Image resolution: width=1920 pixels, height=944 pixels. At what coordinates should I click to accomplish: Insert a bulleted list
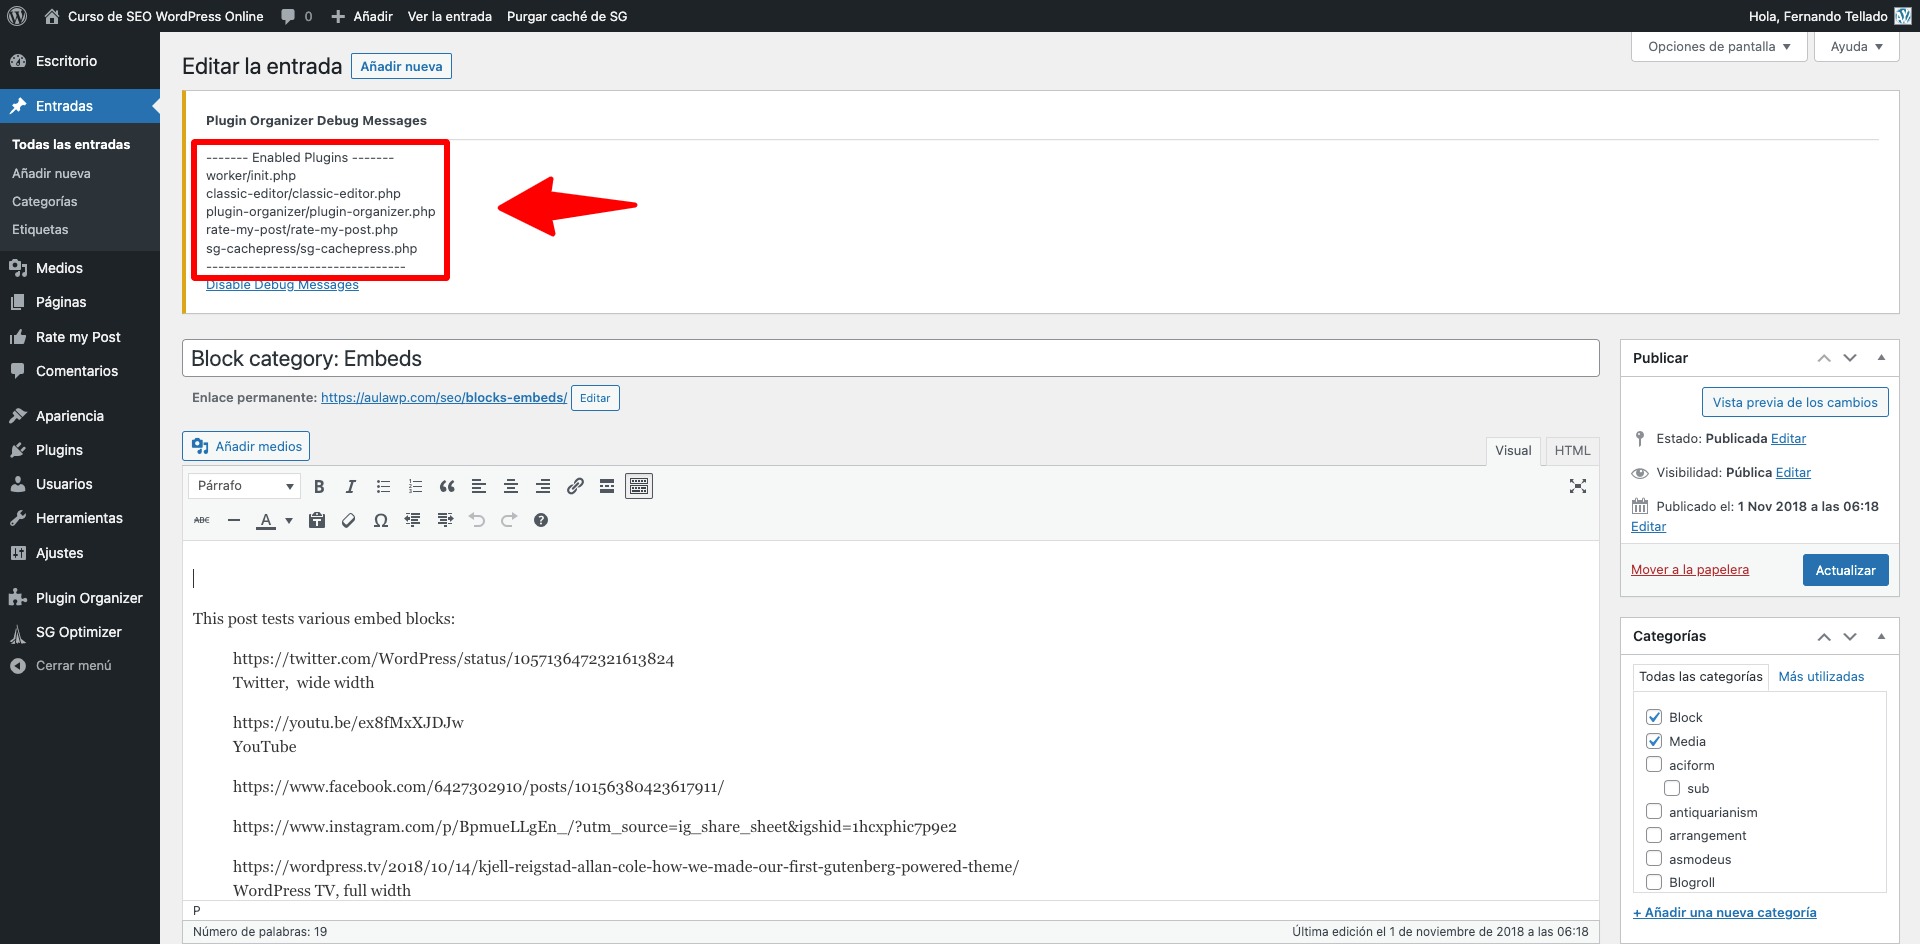coord(383,486)
